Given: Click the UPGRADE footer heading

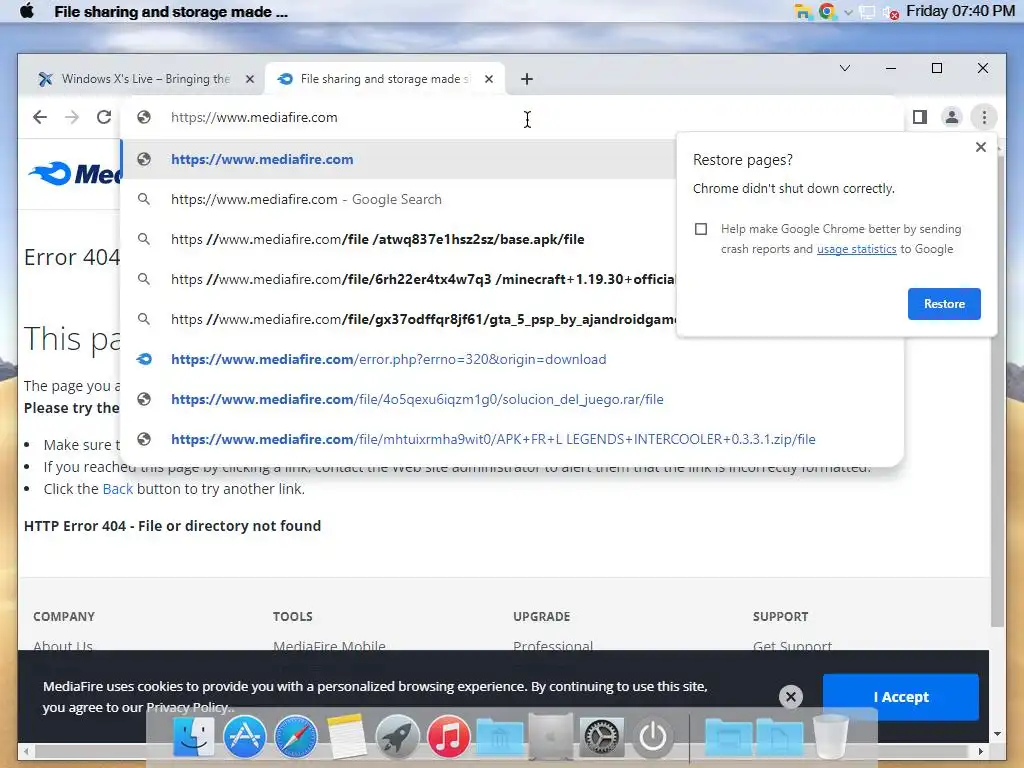Looking at the screenshot, I should pos(541,616).
